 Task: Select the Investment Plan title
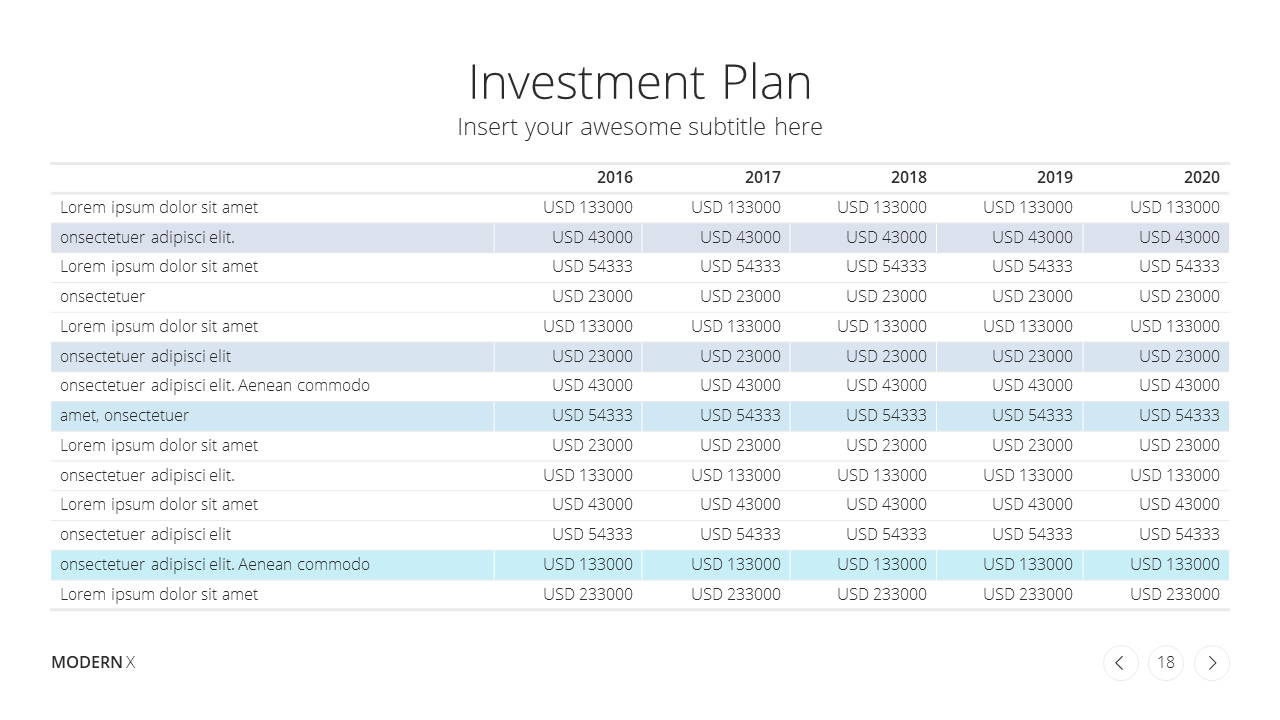640,82
